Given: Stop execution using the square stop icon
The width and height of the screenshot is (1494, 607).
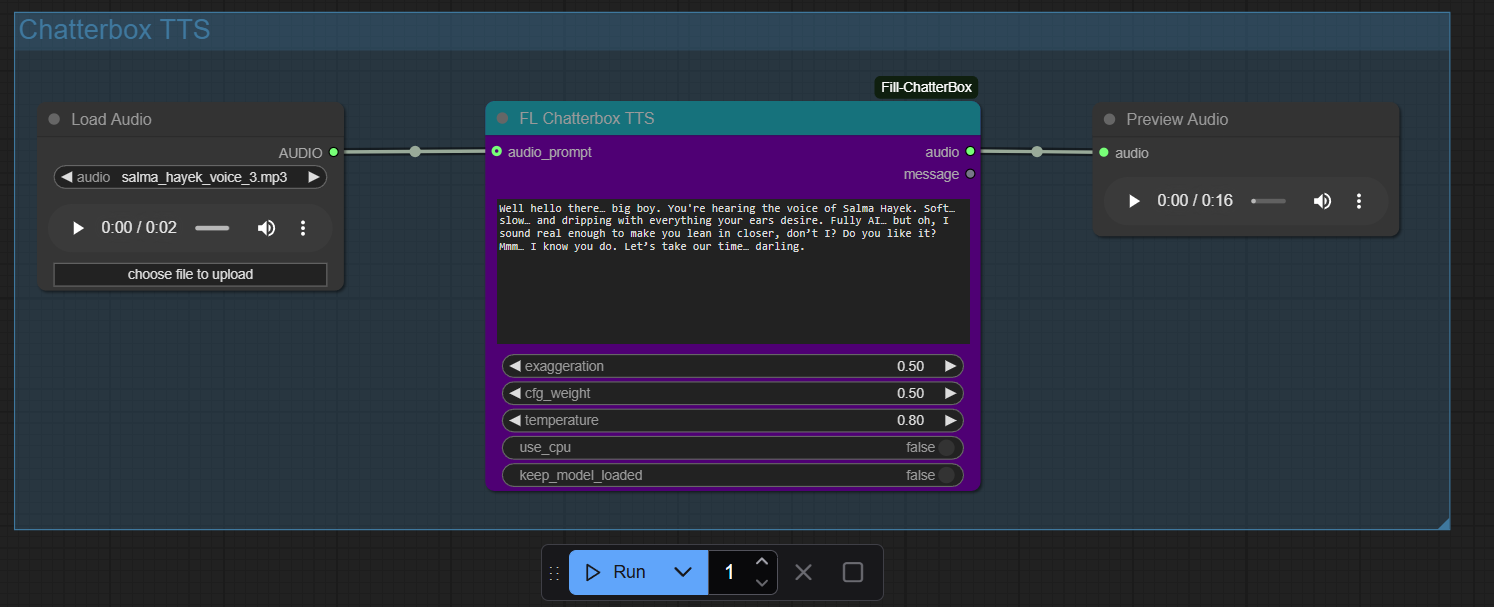Looking at the screenshot, I should [x=852, y=571].
